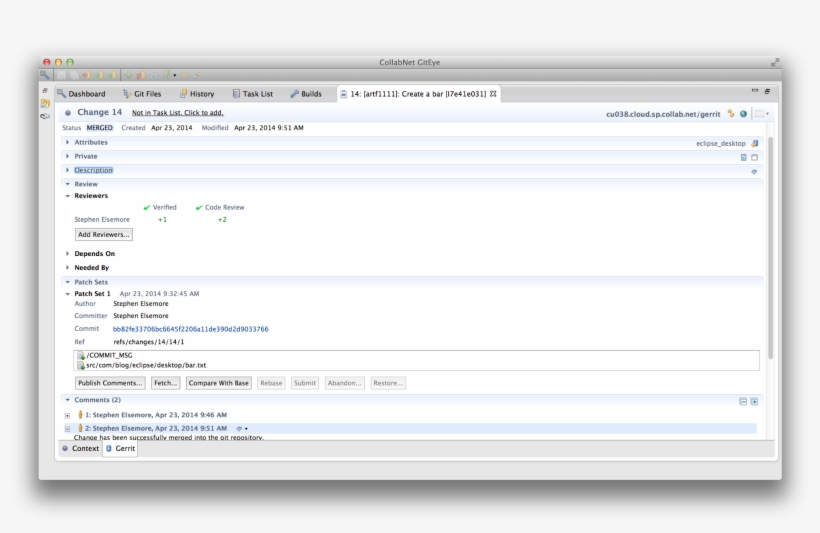Image resolution: width=820 pixels, height=533 pixels.
Task: Expand all comments using the plus icon
Action: click(x=754, y=401)
